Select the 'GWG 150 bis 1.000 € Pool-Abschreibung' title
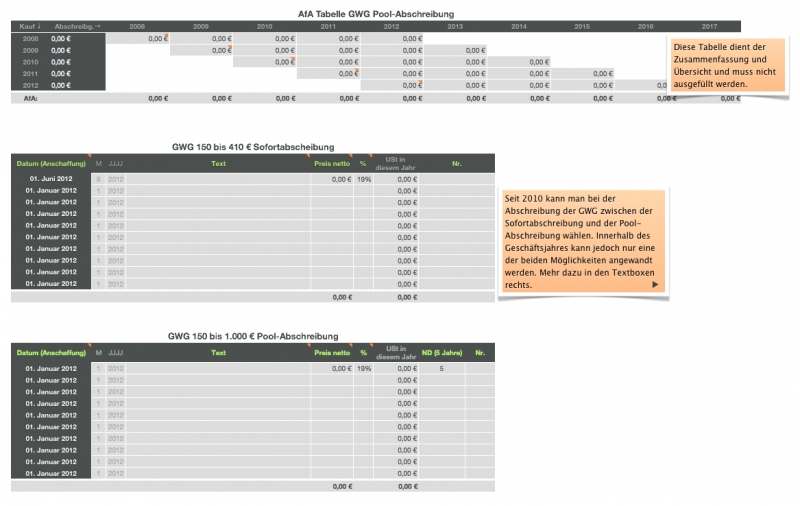The height and width of the screenshot is (506, 800). coord(253,337)
